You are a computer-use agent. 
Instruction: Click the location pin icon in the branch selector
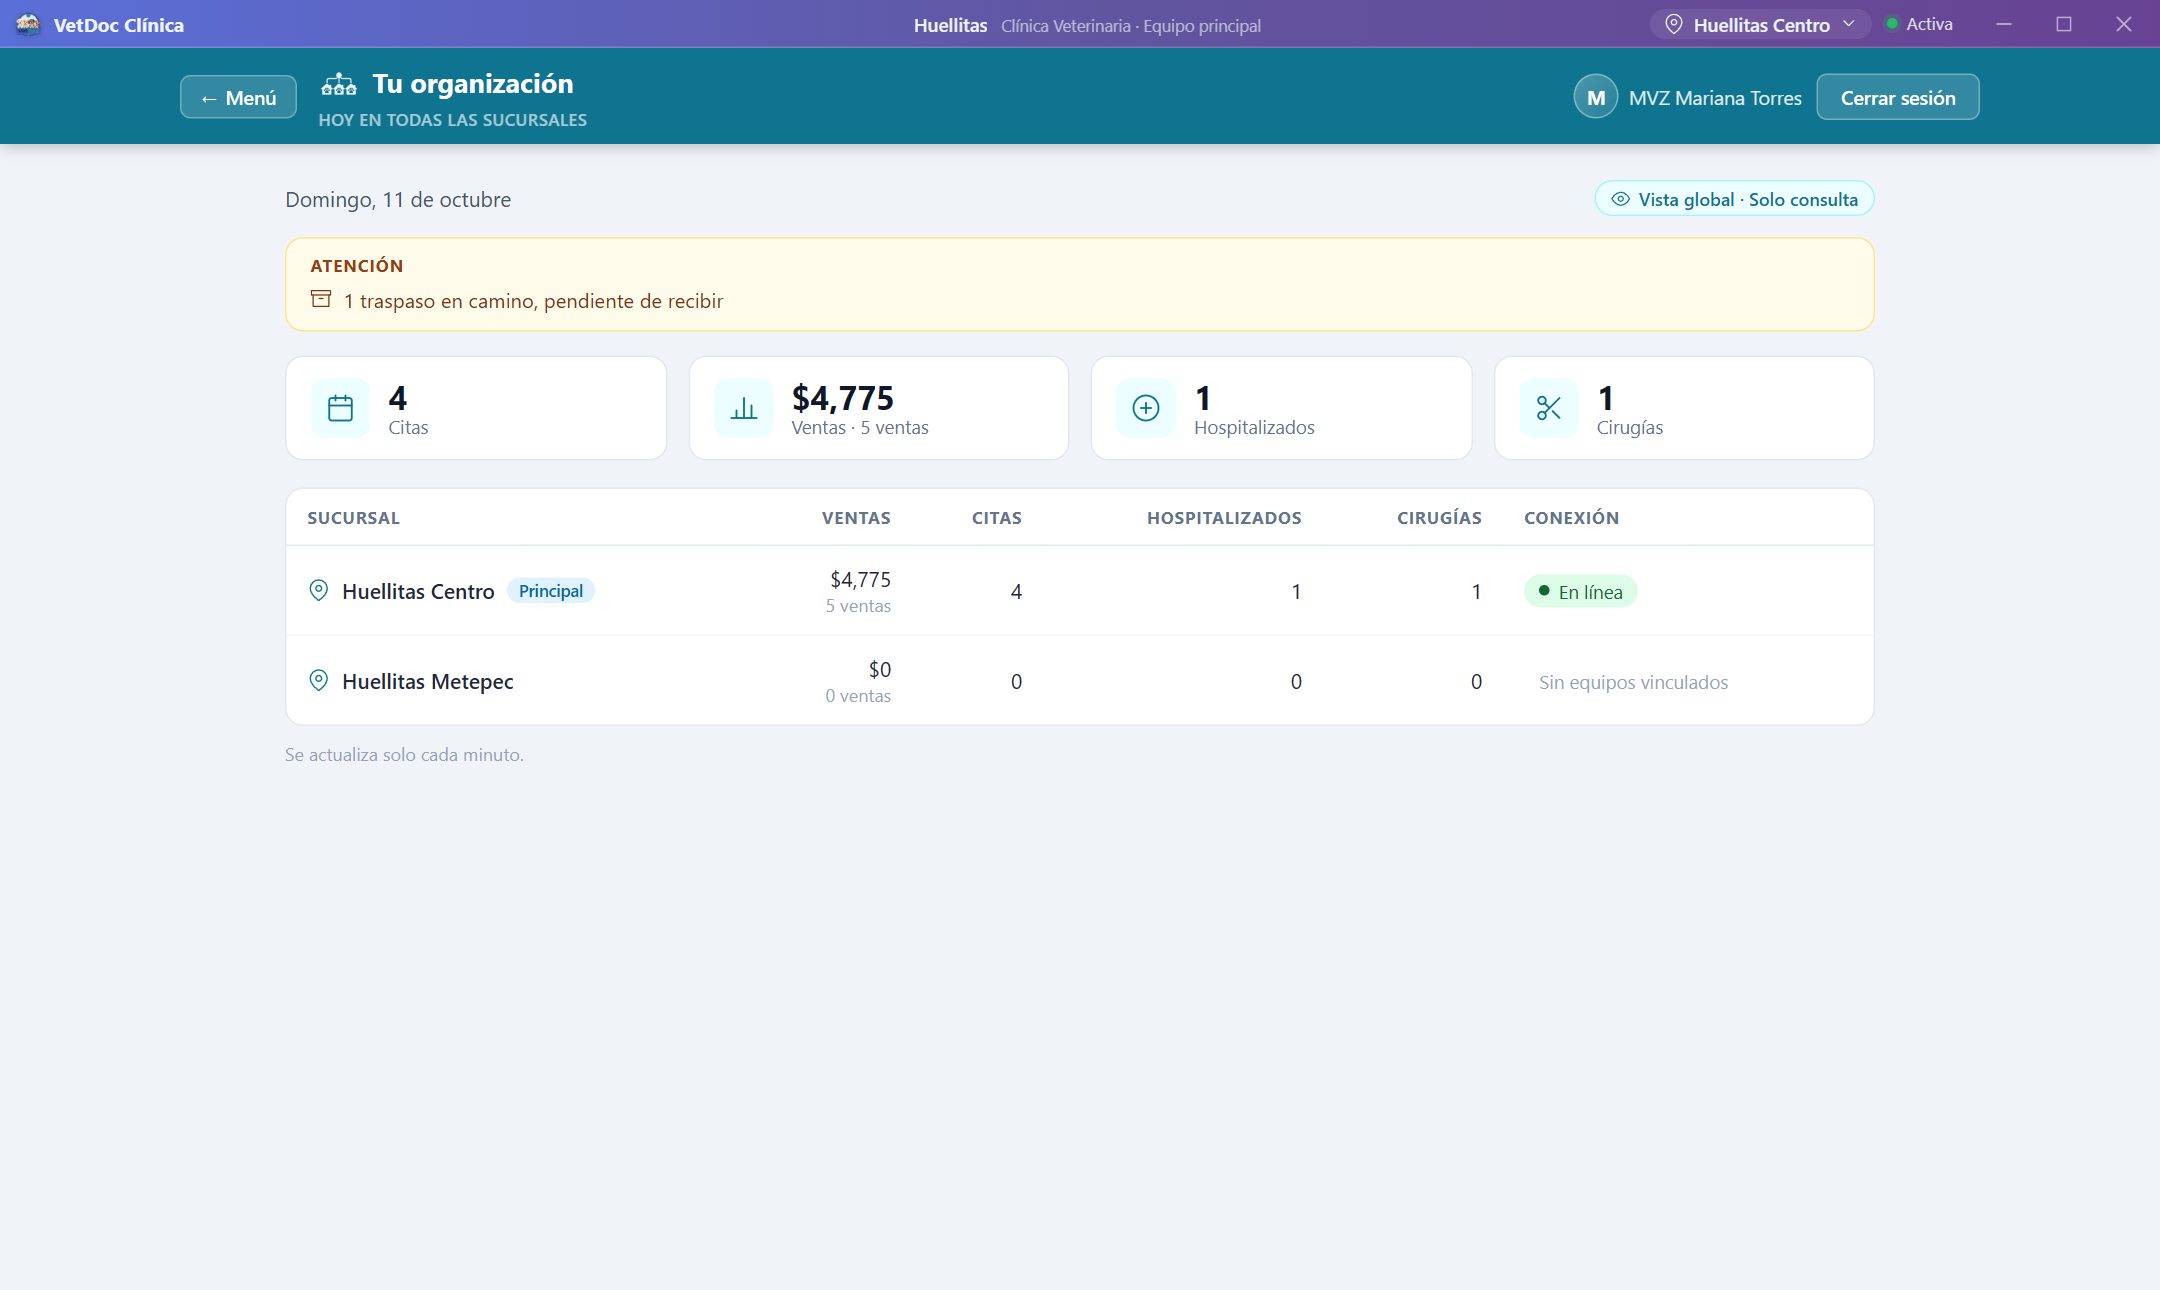point(1673,25)
